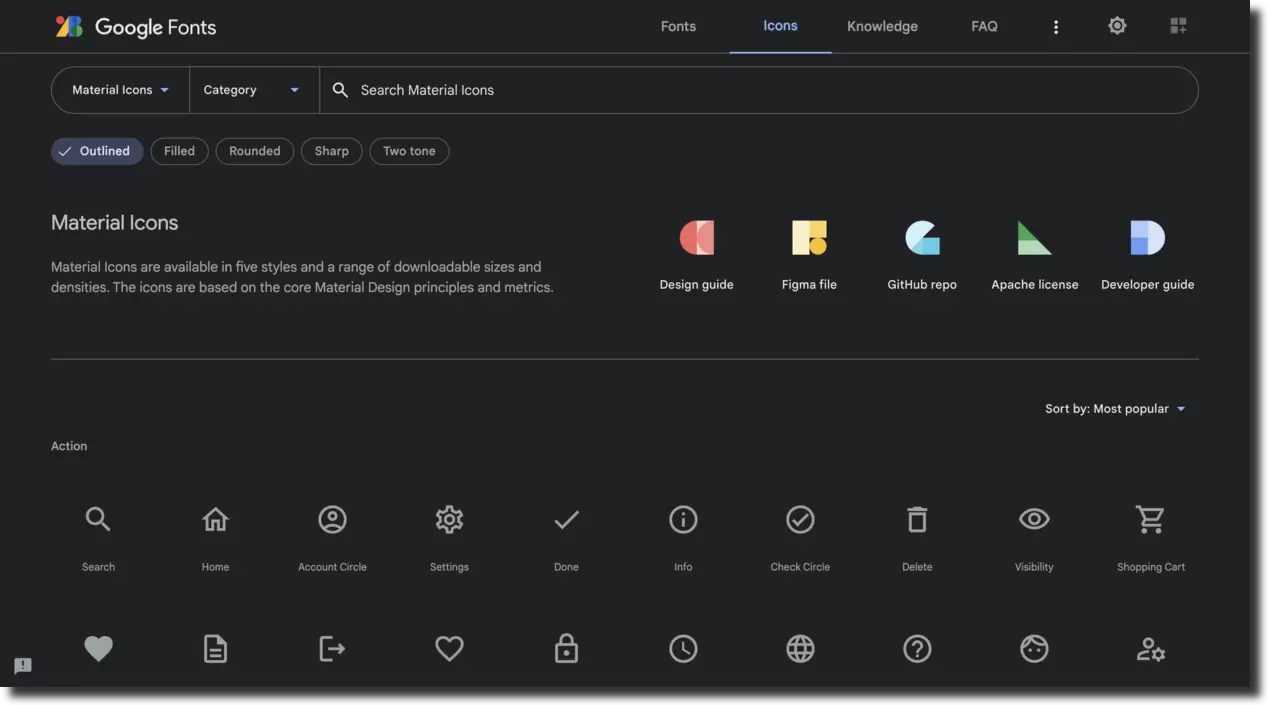Click the Shopping Cart icon
The height and width of the screenshot is (705, 1268).
point(1150,519)
